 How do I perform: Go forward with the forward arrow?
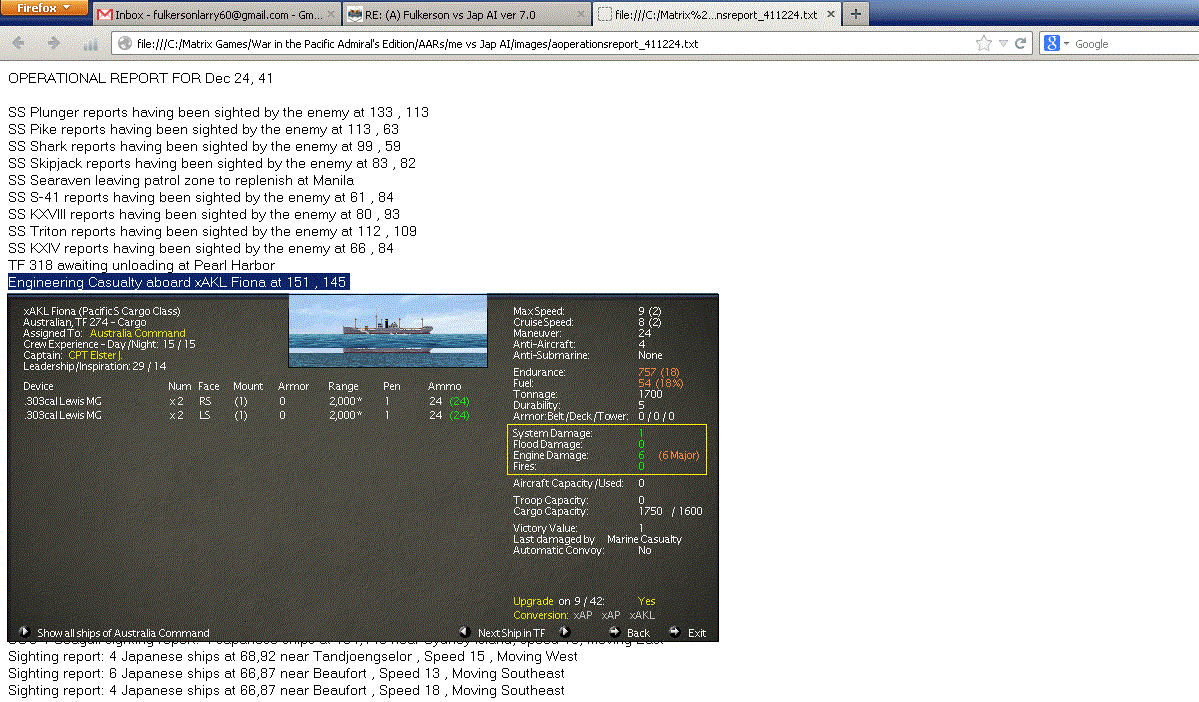tap(54, 44)
